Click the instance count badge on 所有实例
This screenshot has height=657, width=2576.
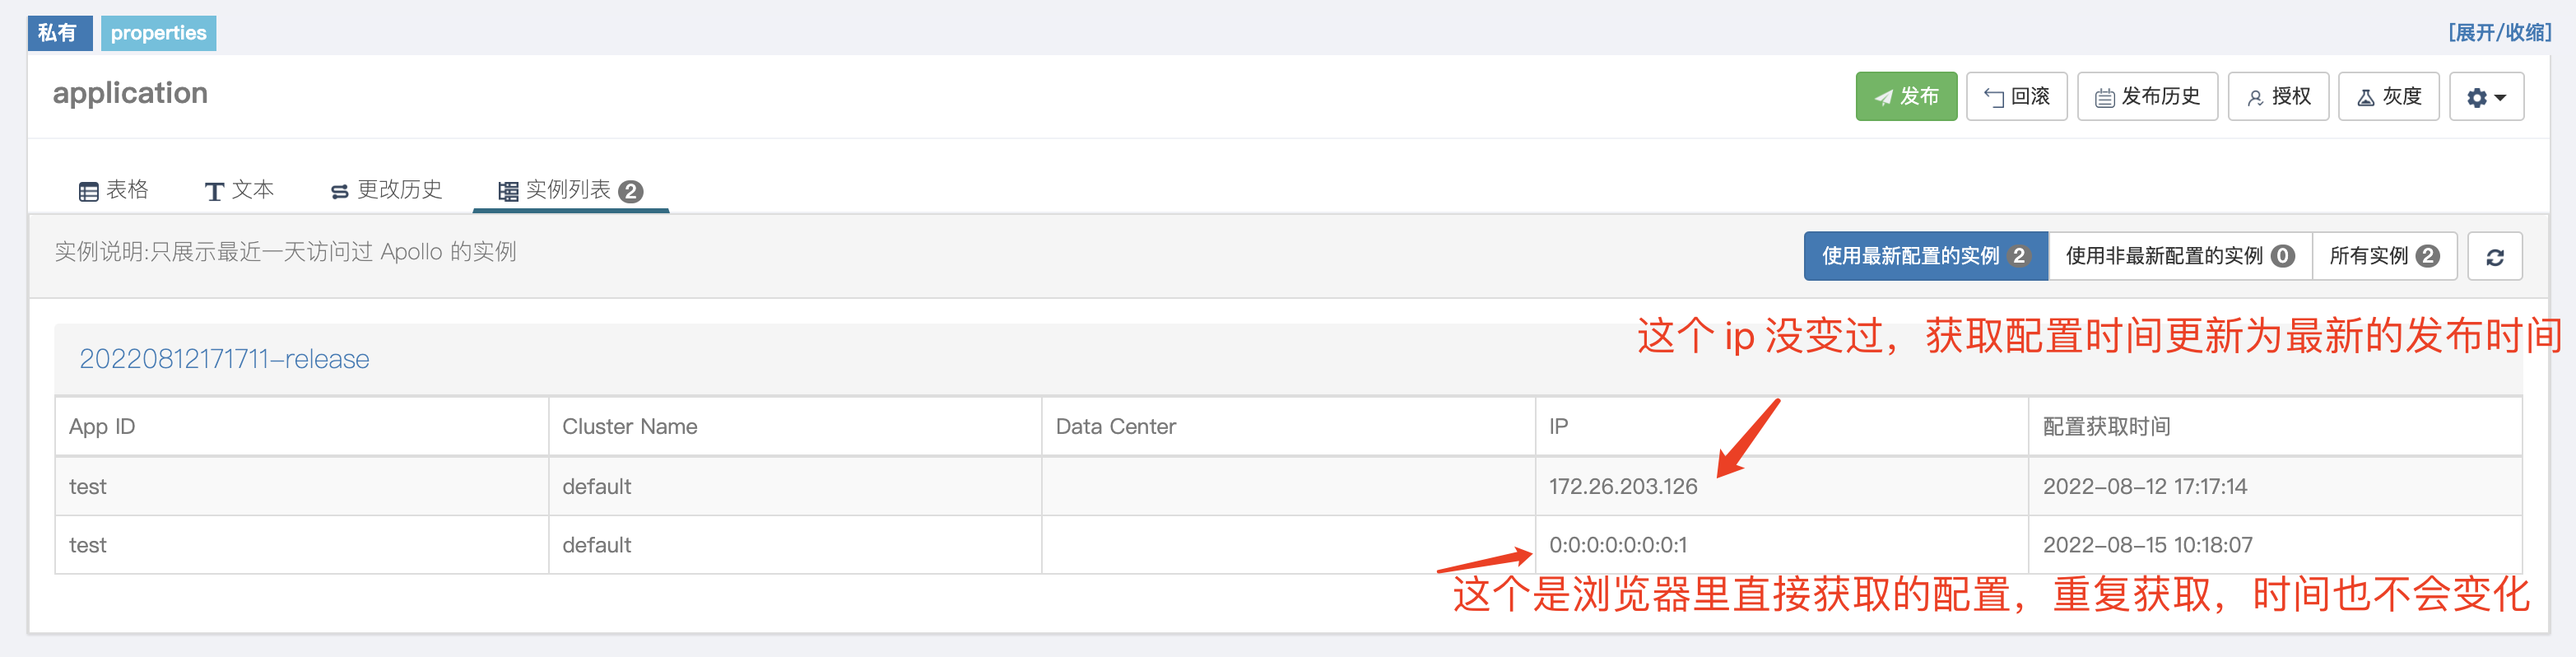tap(2428, 255)
